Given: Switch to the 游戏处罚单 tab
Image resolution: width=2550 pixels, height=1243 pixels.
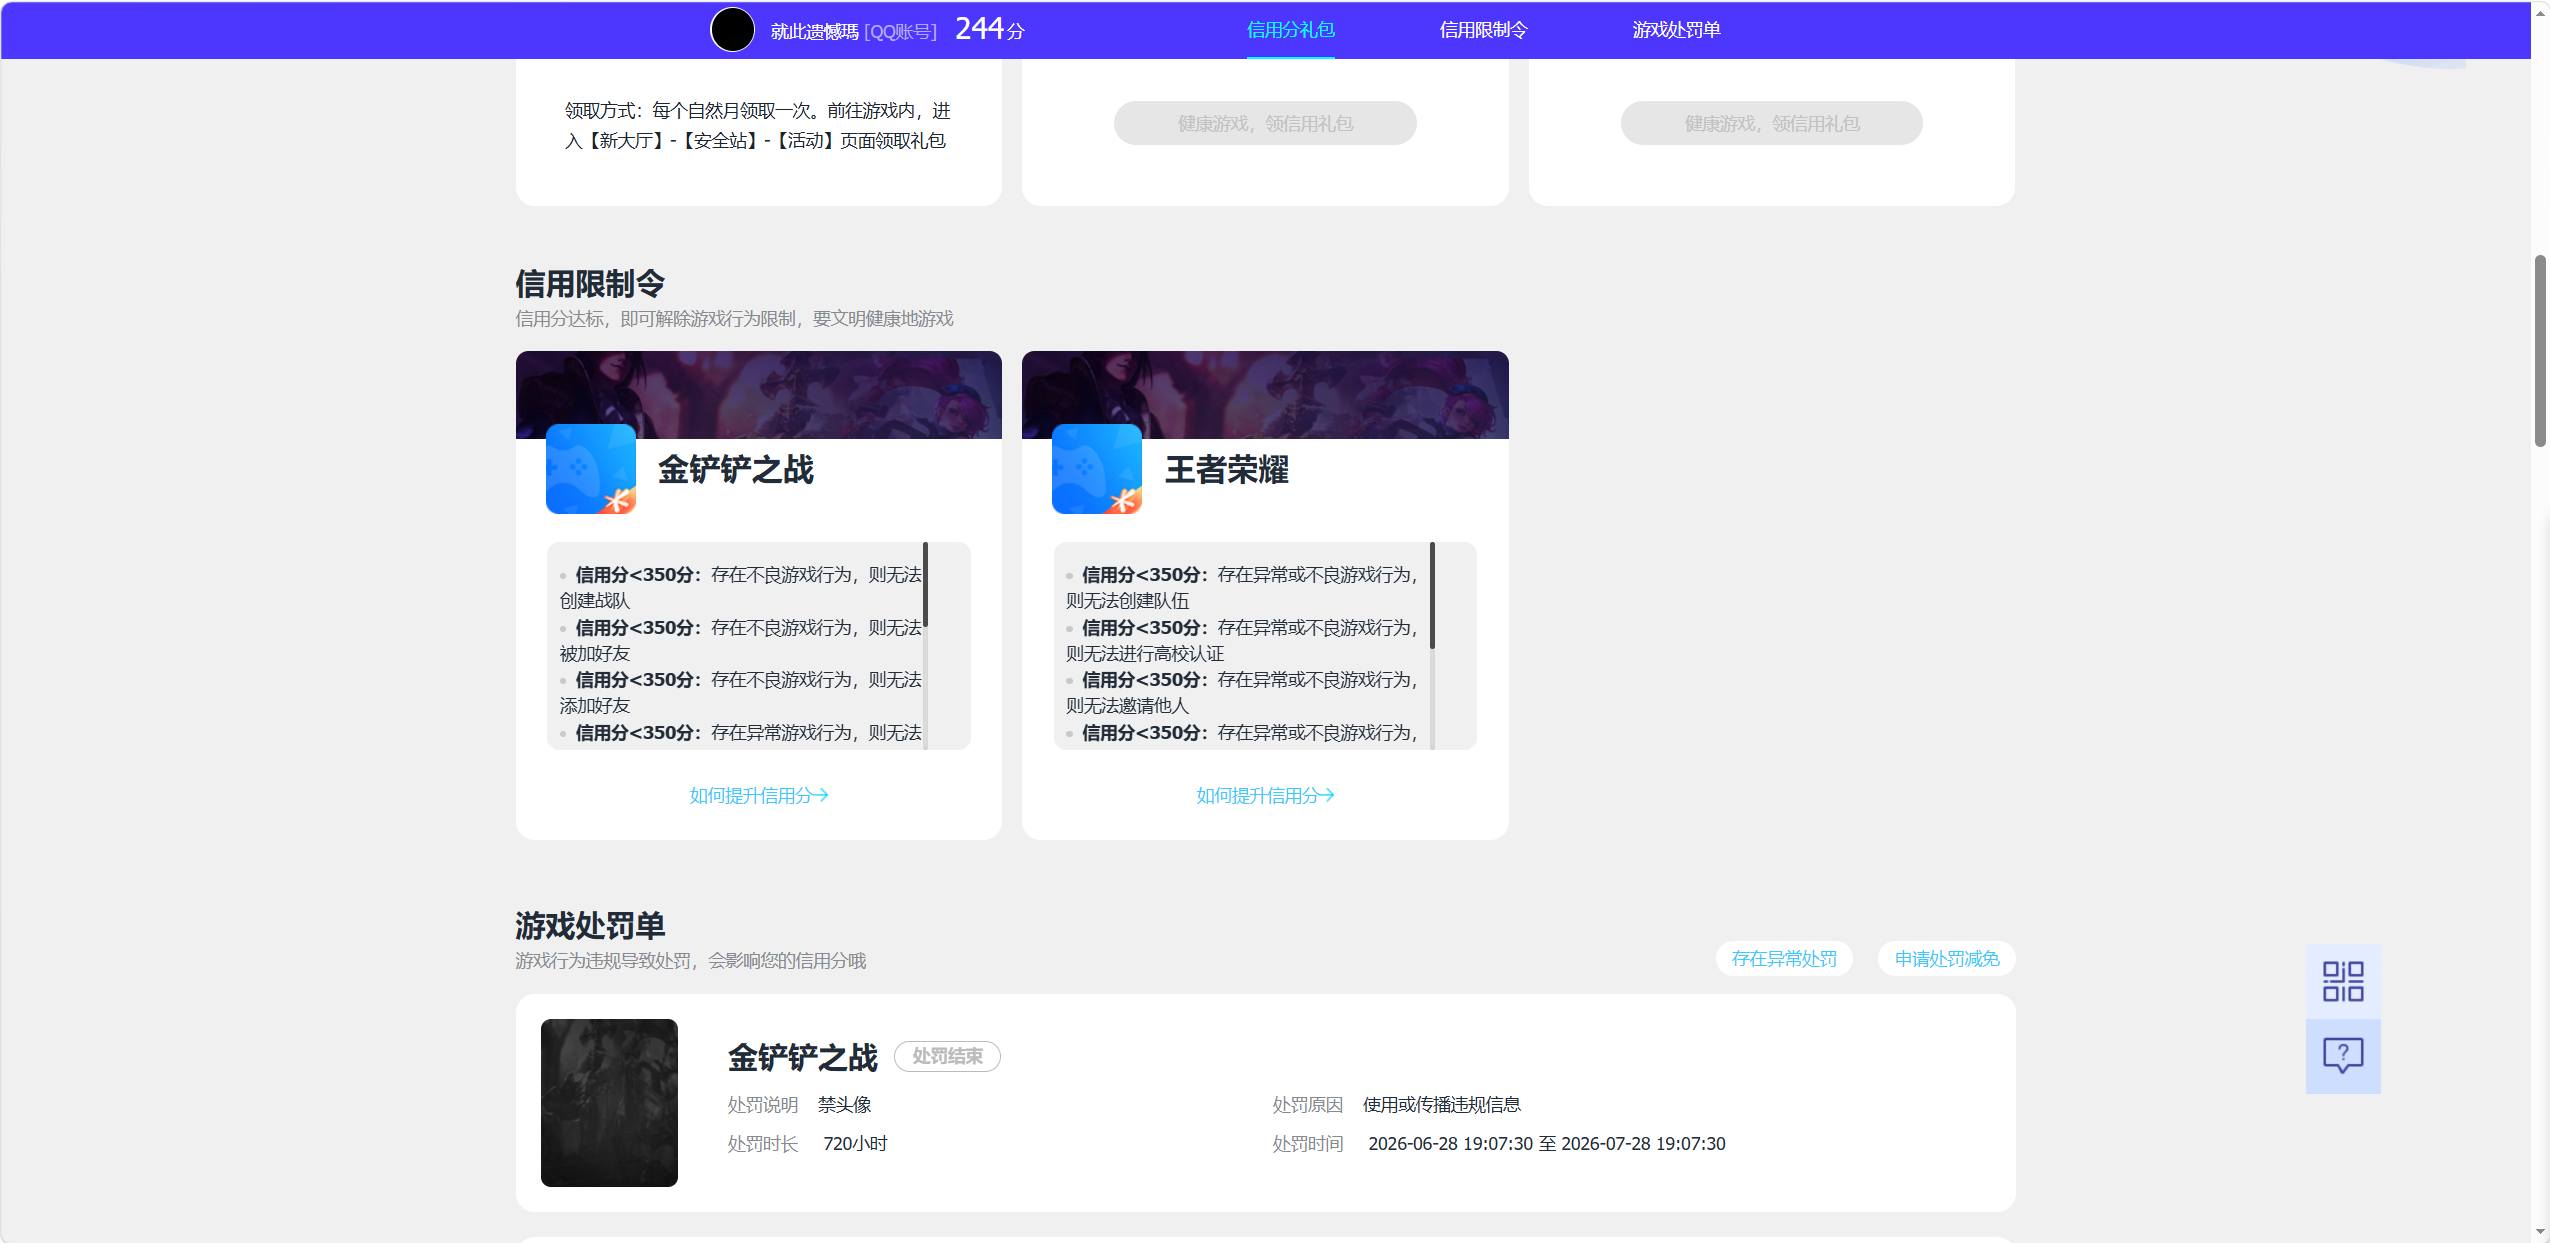Looking at the screenshot, I should point(1676,30).
